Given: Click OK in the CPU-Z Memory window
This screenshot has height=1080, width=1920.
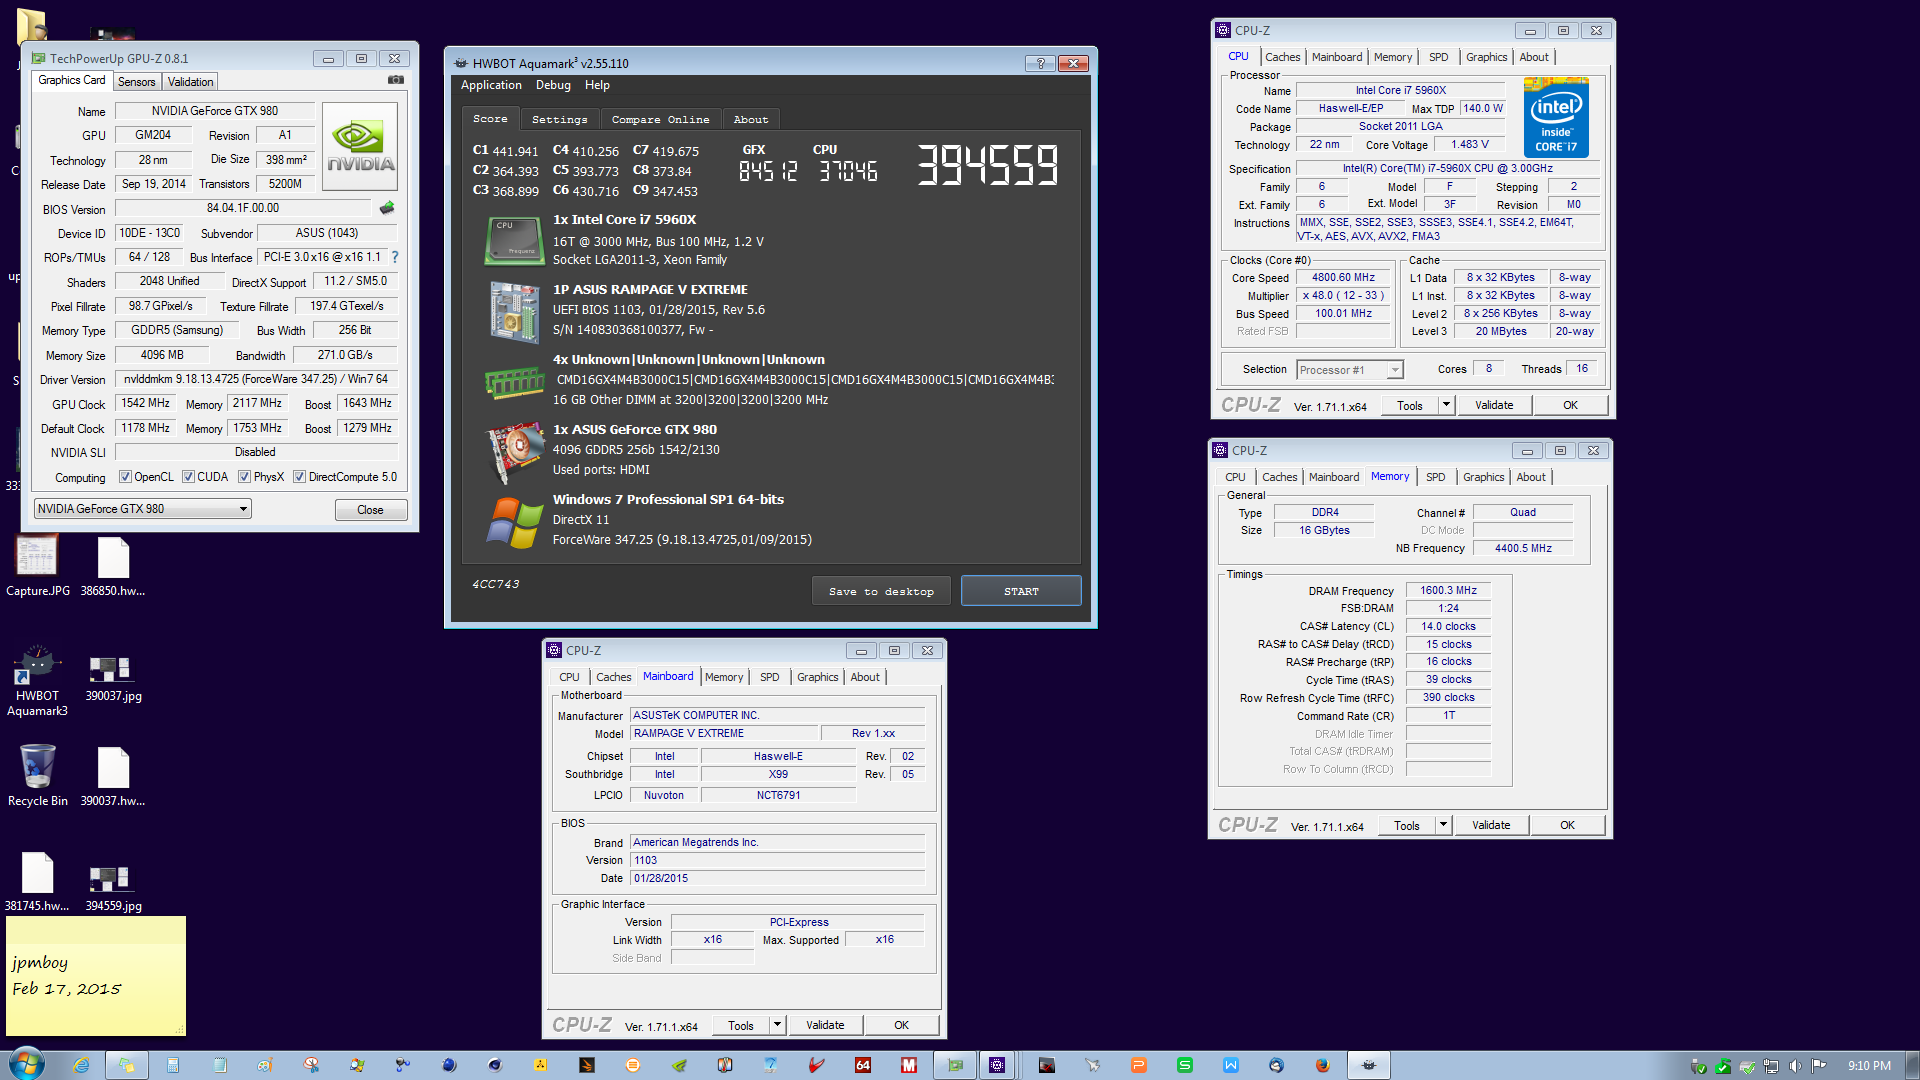Looking at the screenshot, I should (1567, 825).
